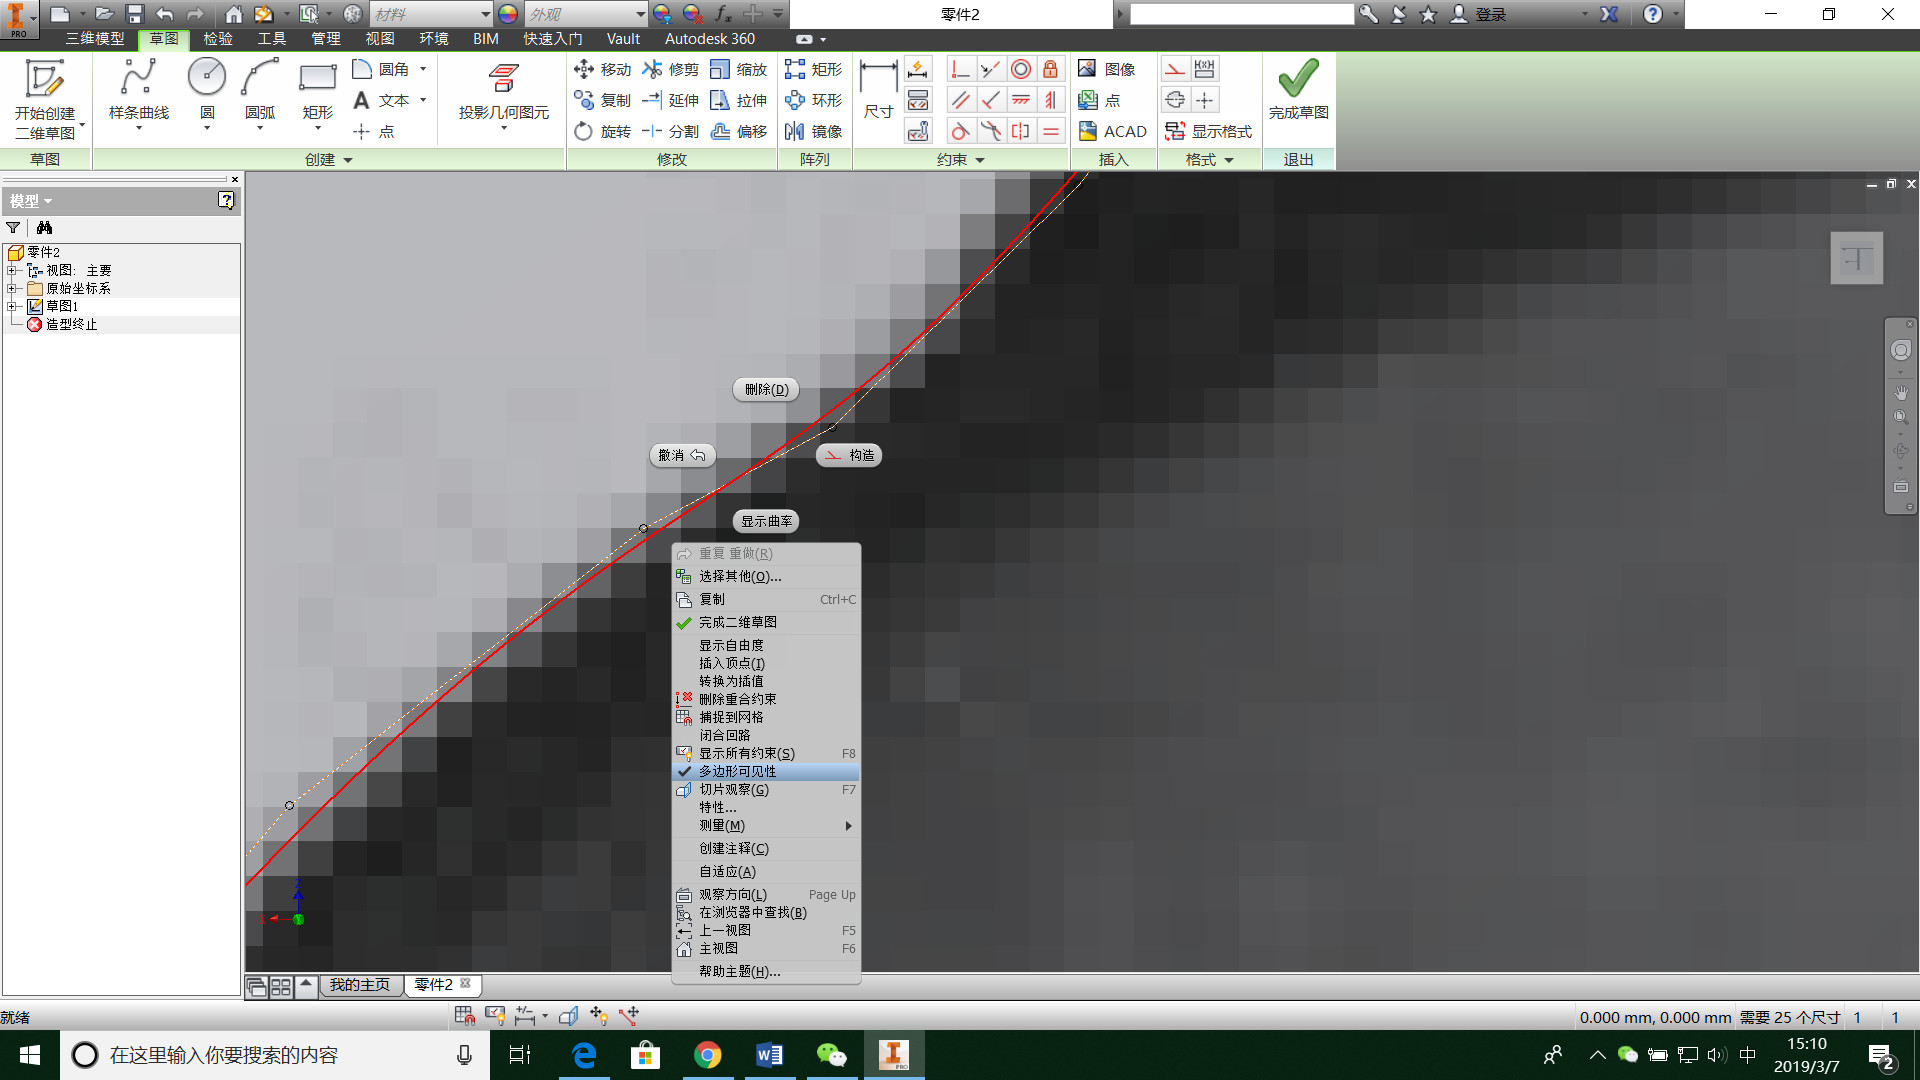Toggle 捕捉到网格 snap to grid
The height and width of the screenshot is (1080, 1920).
(x=766, y=718)
